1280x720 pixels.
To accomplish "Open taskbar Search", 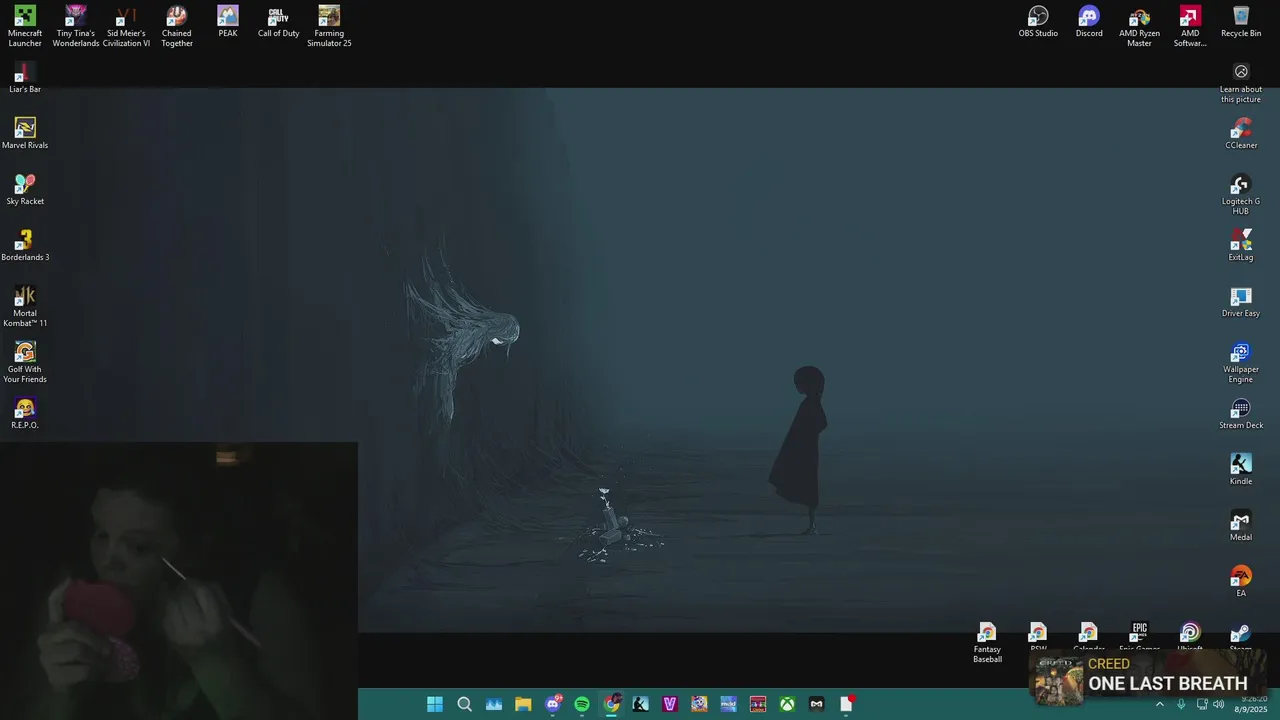I will click(x=464, y=704).
